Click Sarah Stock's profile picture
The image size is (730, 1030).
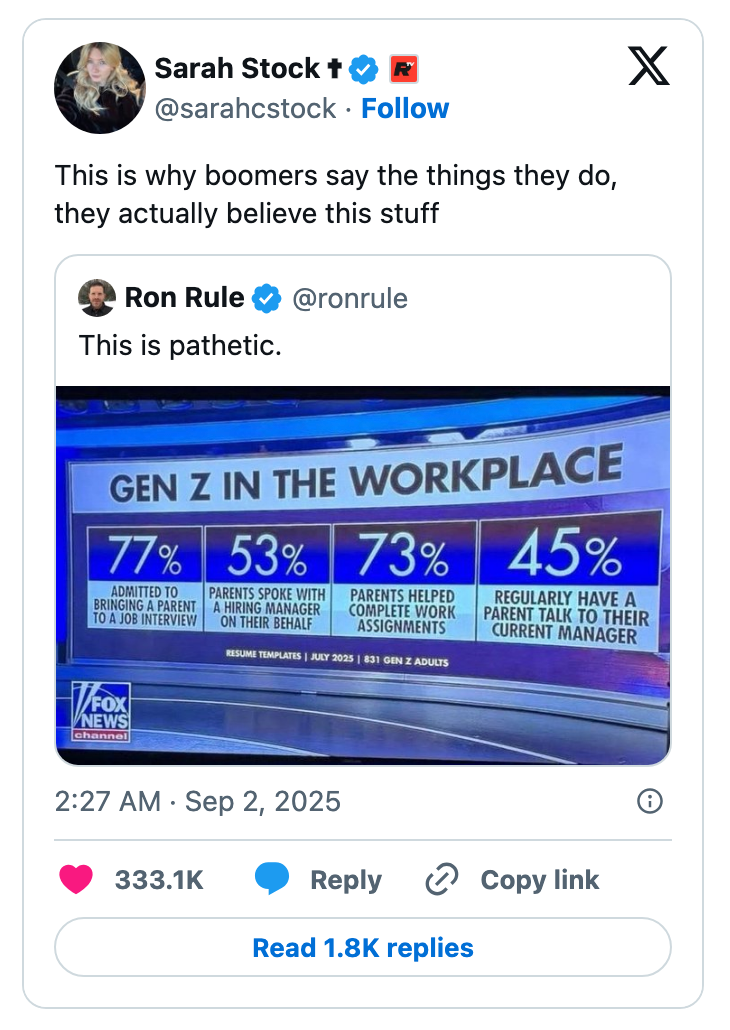(x=100, y=88)
